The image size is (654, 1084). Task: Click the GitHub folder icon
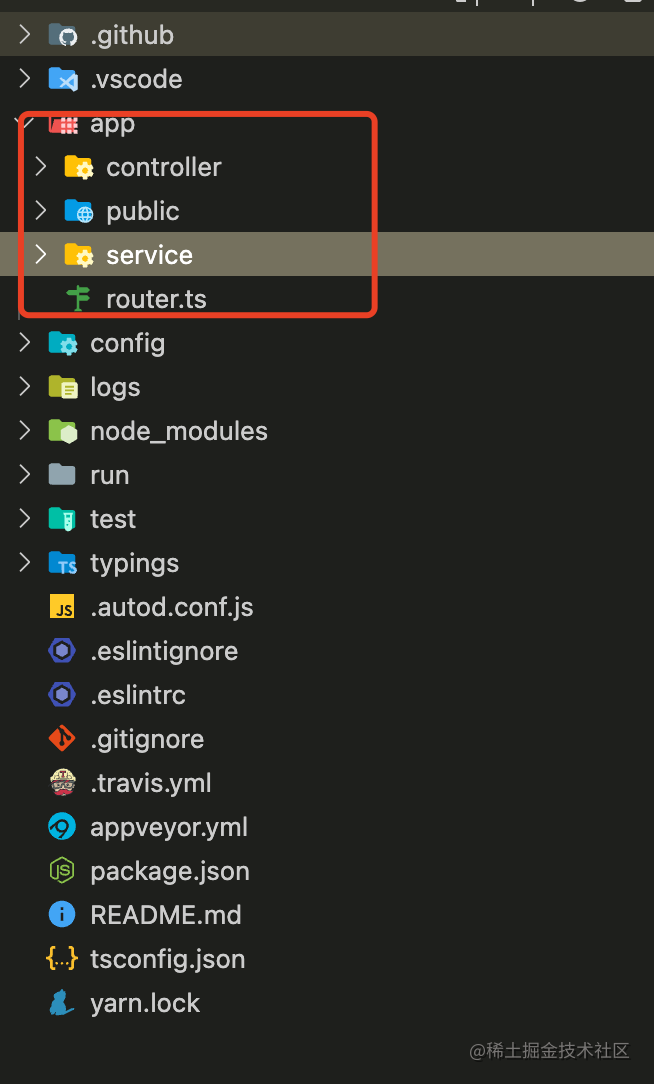pos(63,36)
